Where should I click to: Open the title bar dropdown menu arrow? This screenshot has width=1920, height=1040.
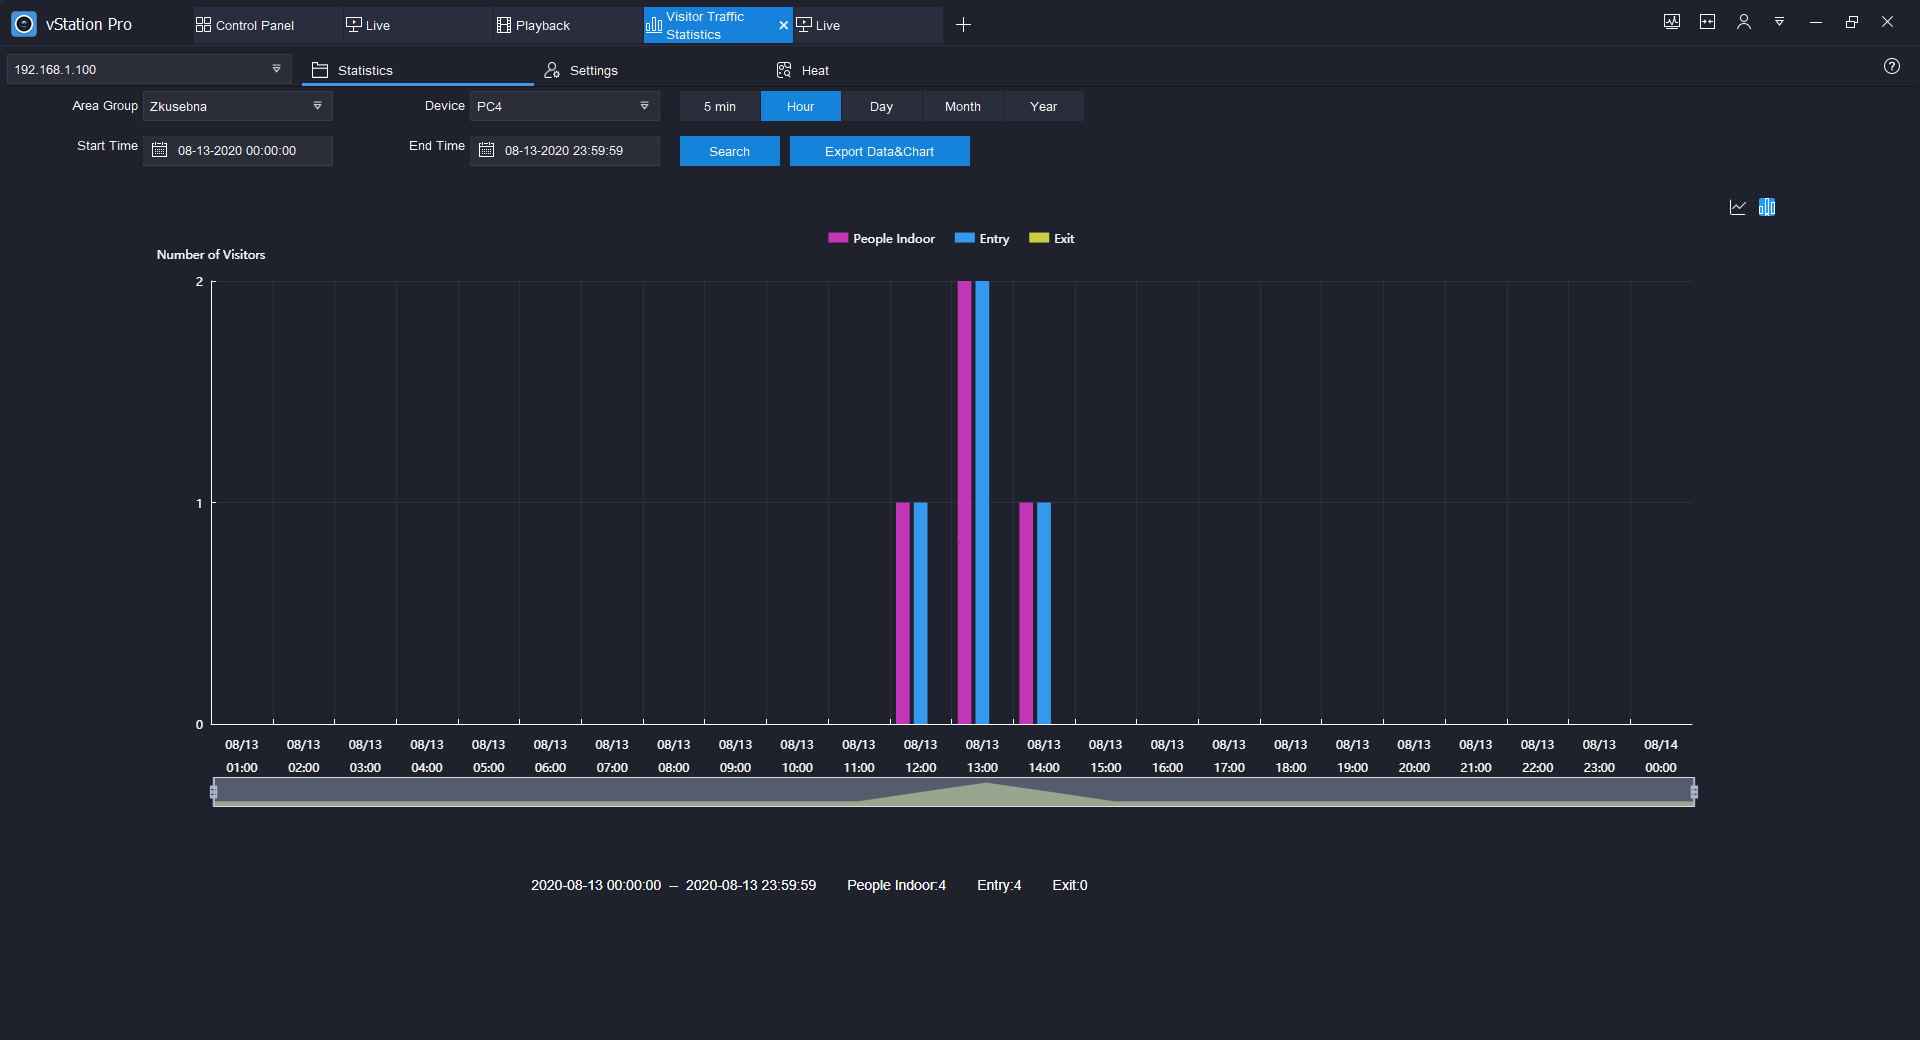click(1780, 22)
